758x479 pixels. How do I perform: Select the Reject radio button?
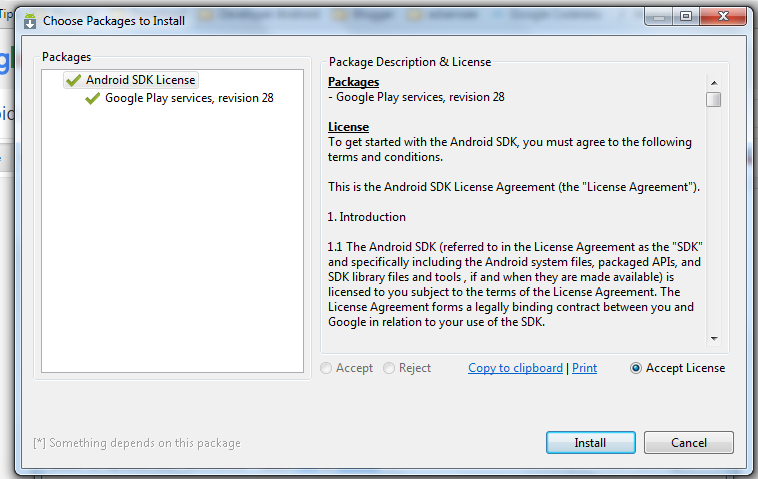pos(389,368)
